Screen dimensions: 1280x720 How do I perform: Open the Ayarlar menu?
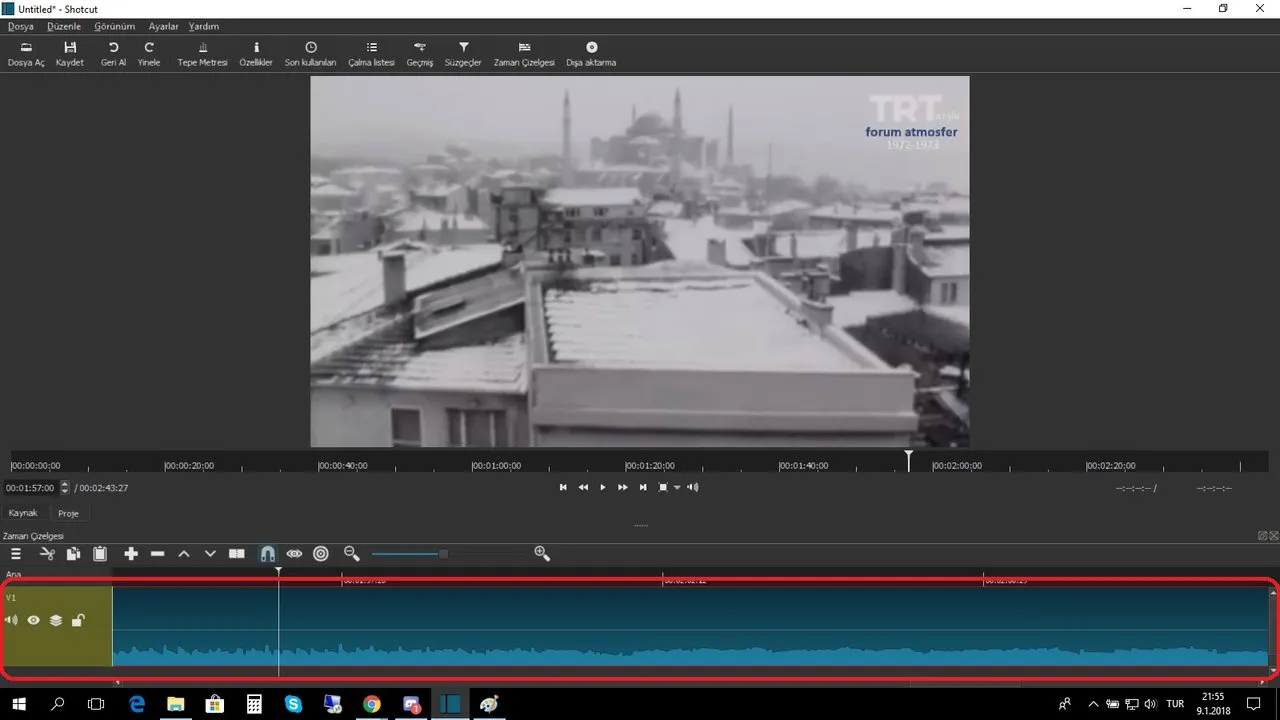click(163, 26)
